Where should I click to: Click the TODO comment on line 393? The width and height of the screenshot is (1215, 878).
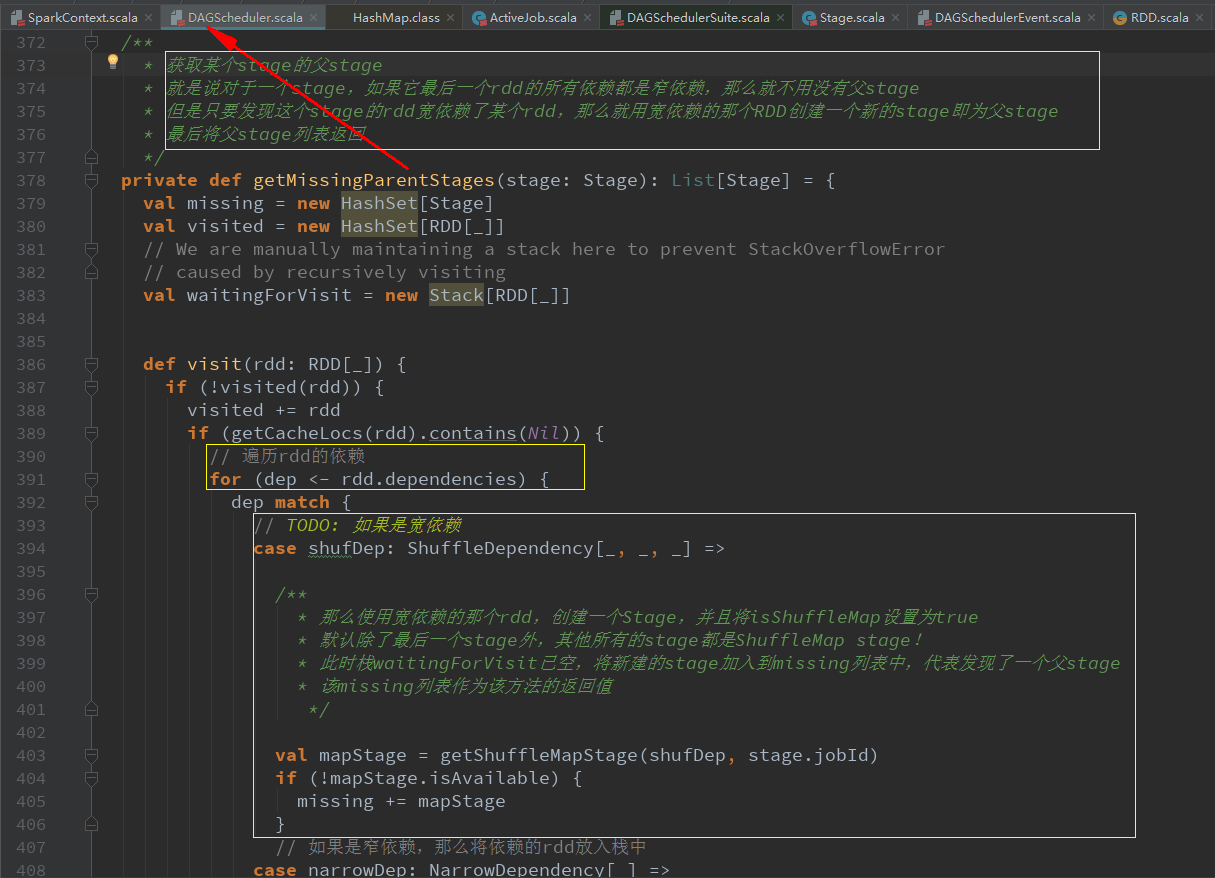(x=357, y=525)
